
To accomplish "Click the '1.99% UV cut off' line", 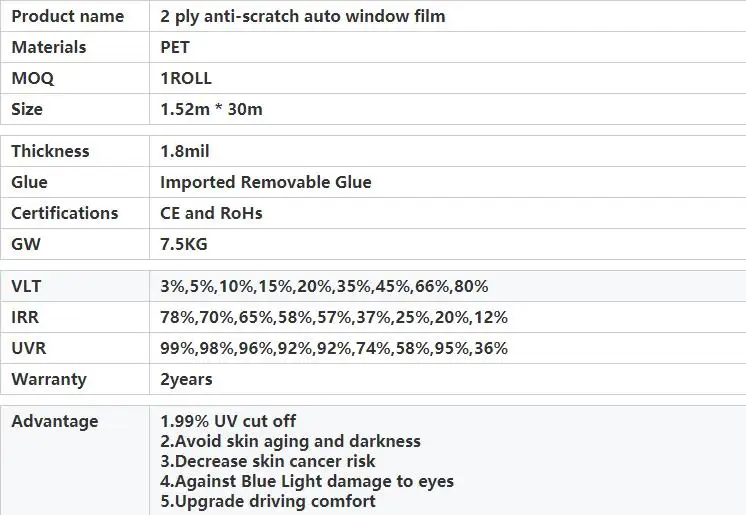I will click(x=228, y=421).
